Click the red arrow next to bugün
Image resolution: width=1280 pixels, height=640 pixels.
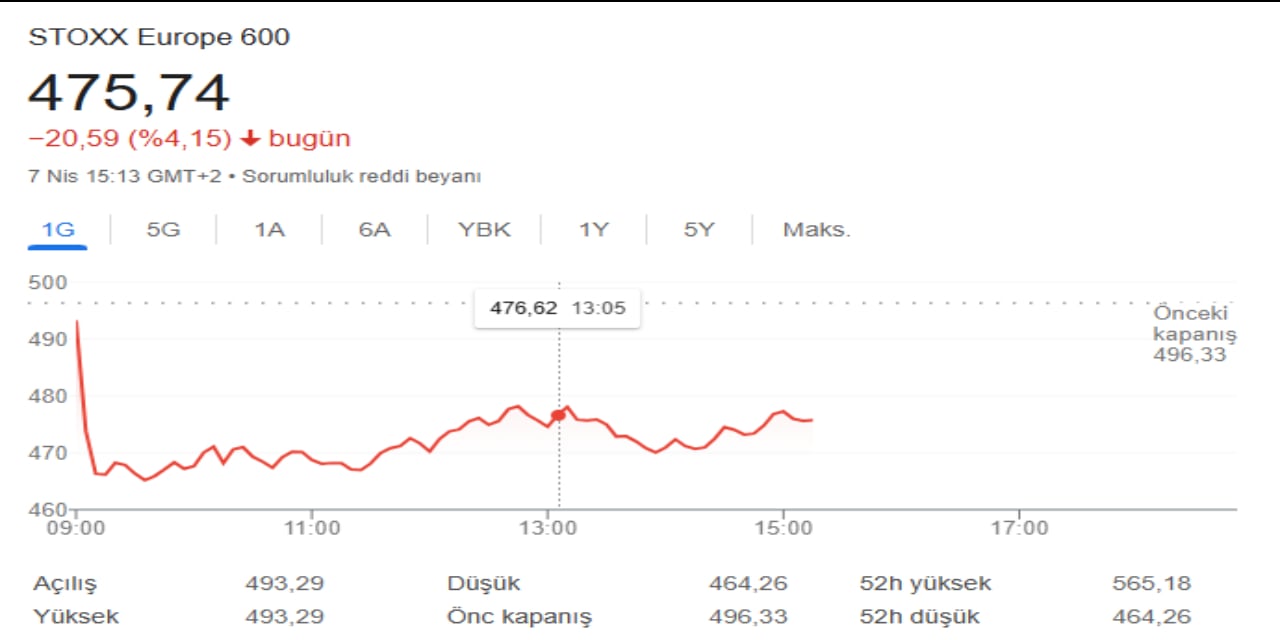pyautogui.click(x=250, y=138)
